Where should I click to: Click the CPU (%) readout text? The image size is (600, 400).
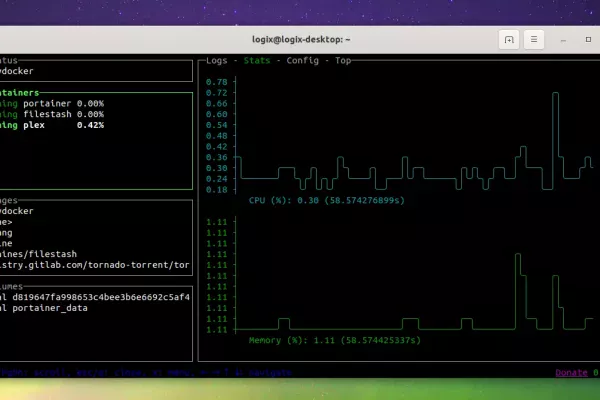[326, 200]
